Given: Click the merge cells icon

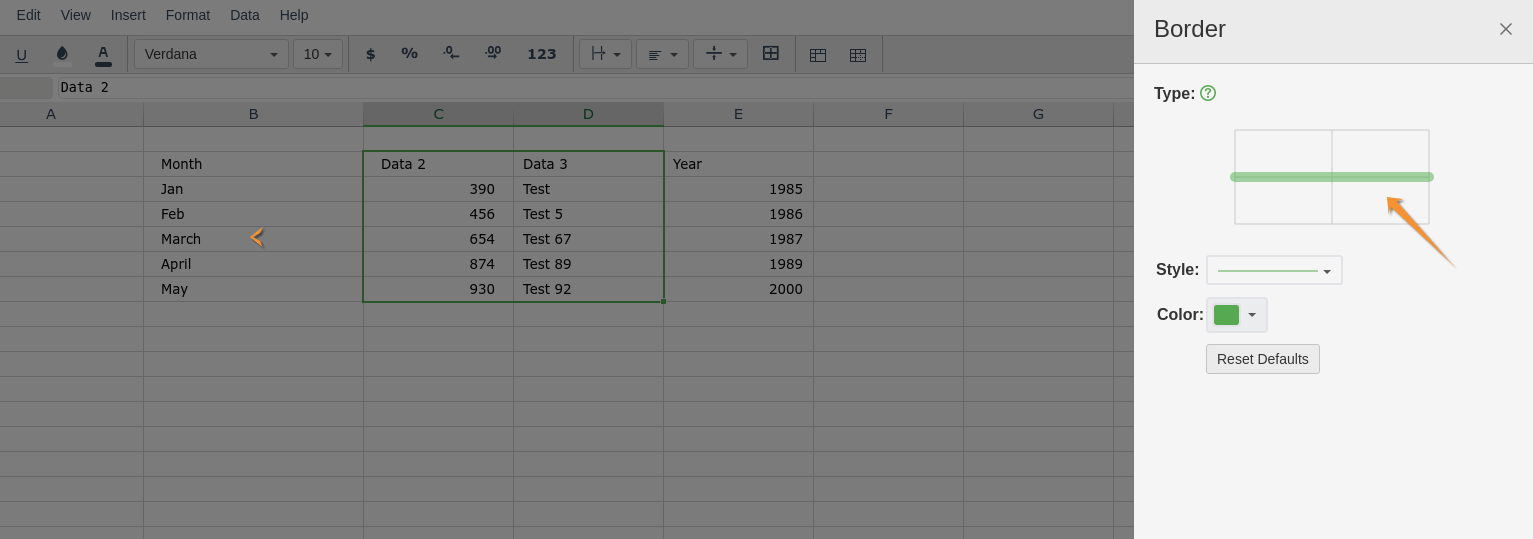Looking at the screenshot, I should click(770, 54).
